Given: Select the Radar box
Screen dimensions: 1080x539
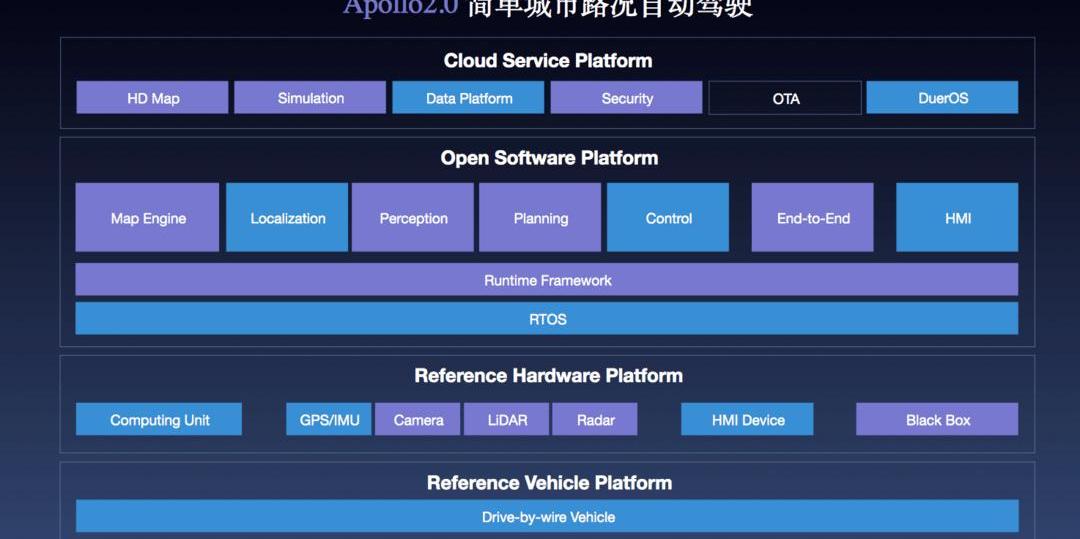Looking at the screenshot, I should click(x=595, y=419).
